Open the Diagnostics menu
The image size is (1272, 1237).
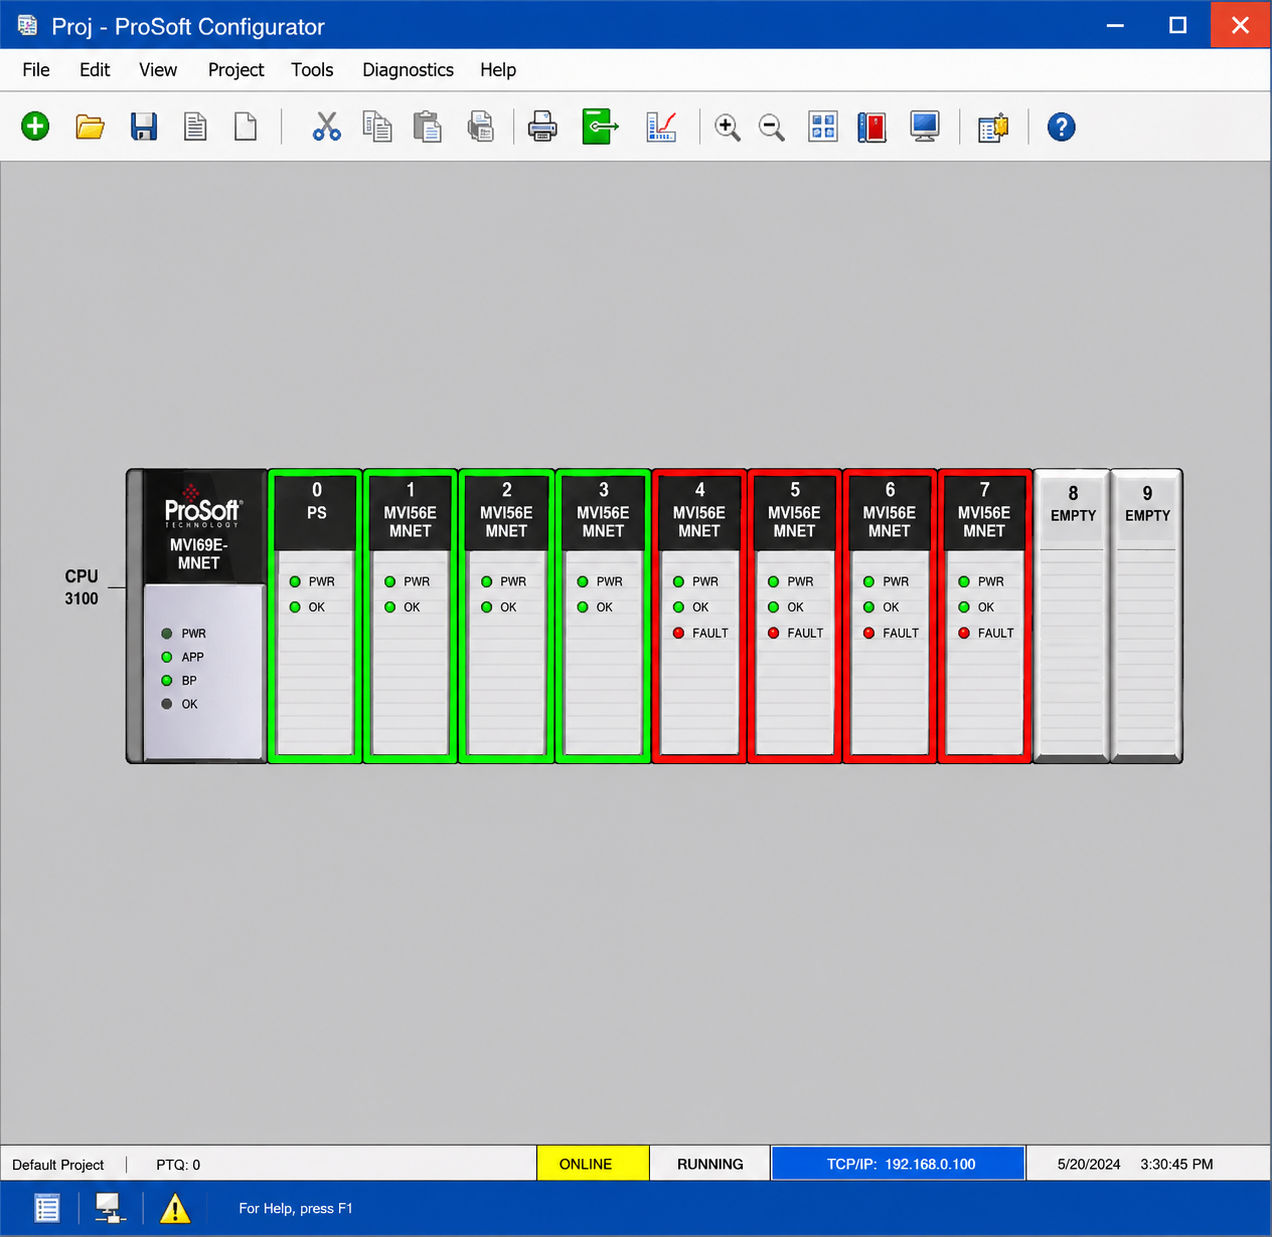pyautogui.click(x=408, y=70)
